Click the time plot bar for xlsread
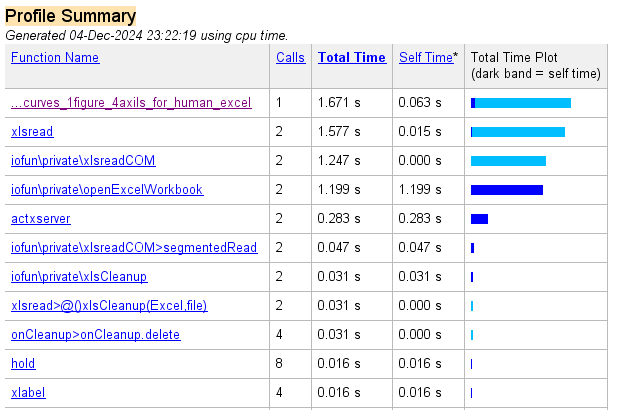 [518, 132]
